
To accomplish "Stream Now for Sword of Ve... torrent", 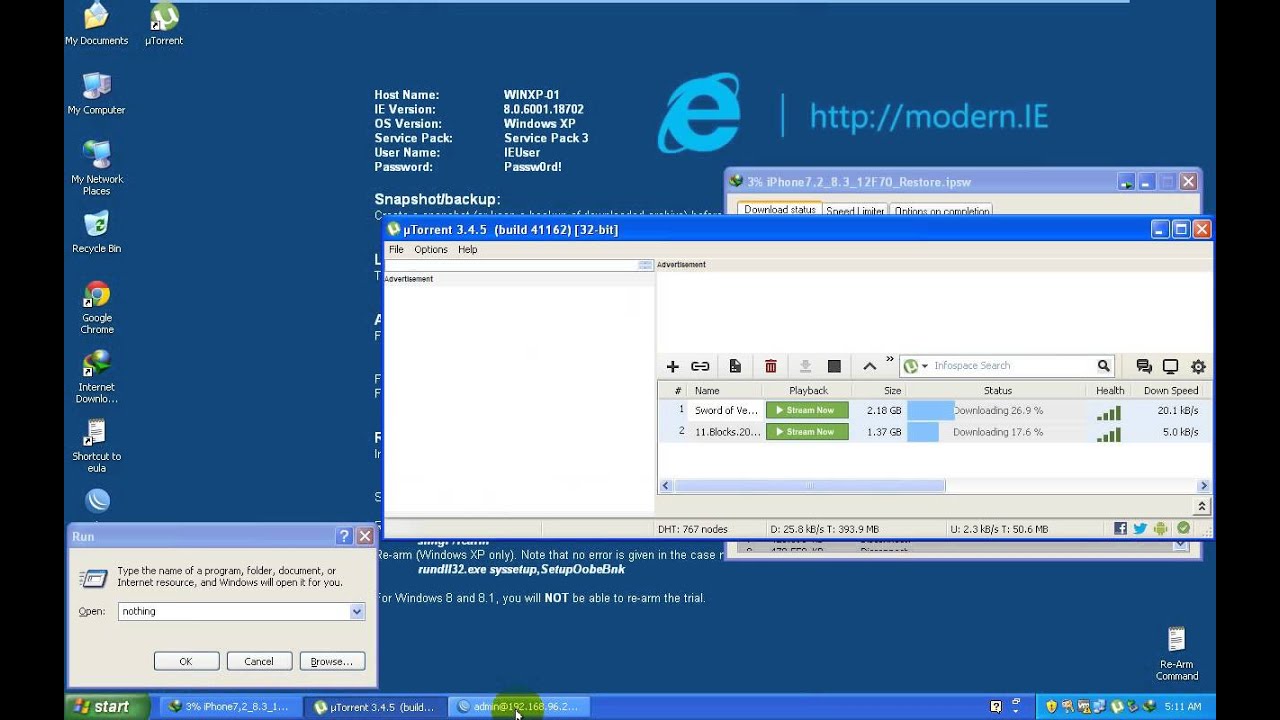I will click(x=807, y=410).
